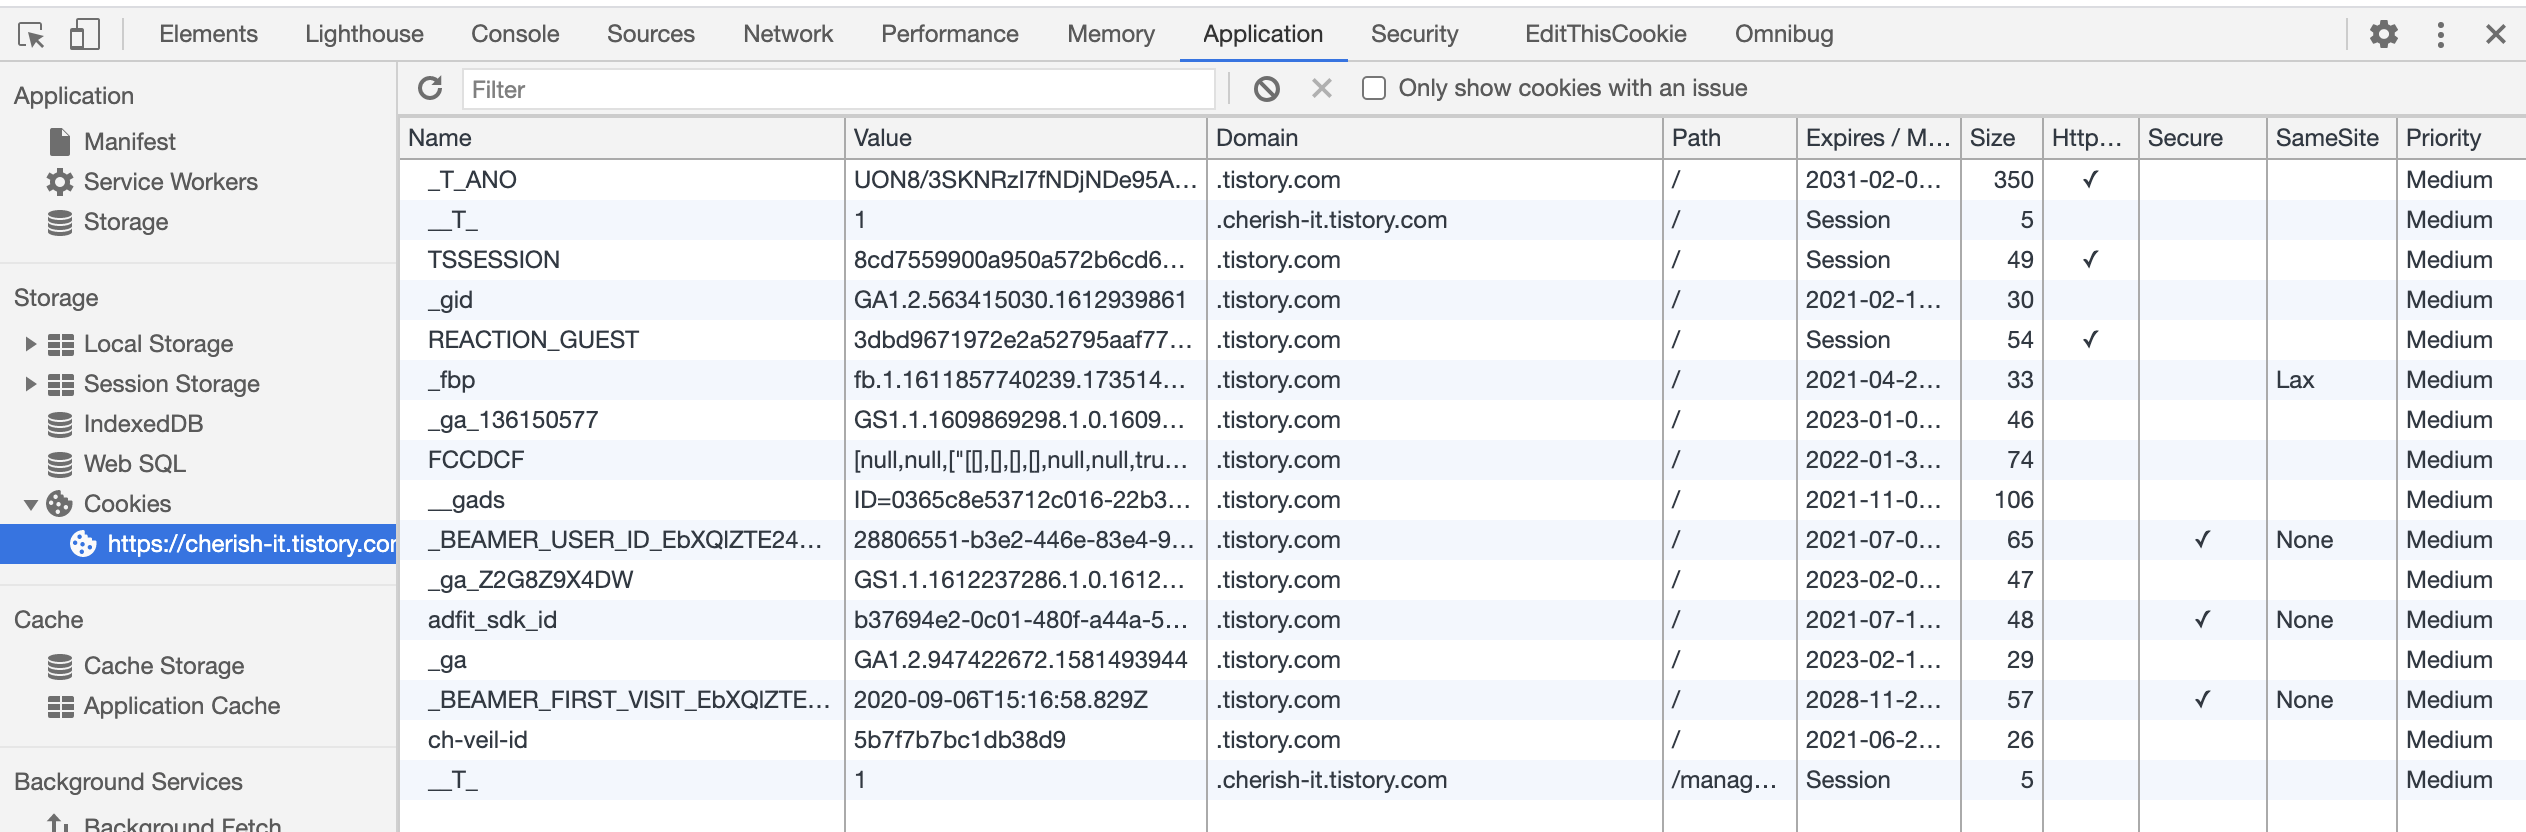Screen dimensions: 2526x832
Task: Open Manifest in the Application sidebar
Action: tap(130, 142)
